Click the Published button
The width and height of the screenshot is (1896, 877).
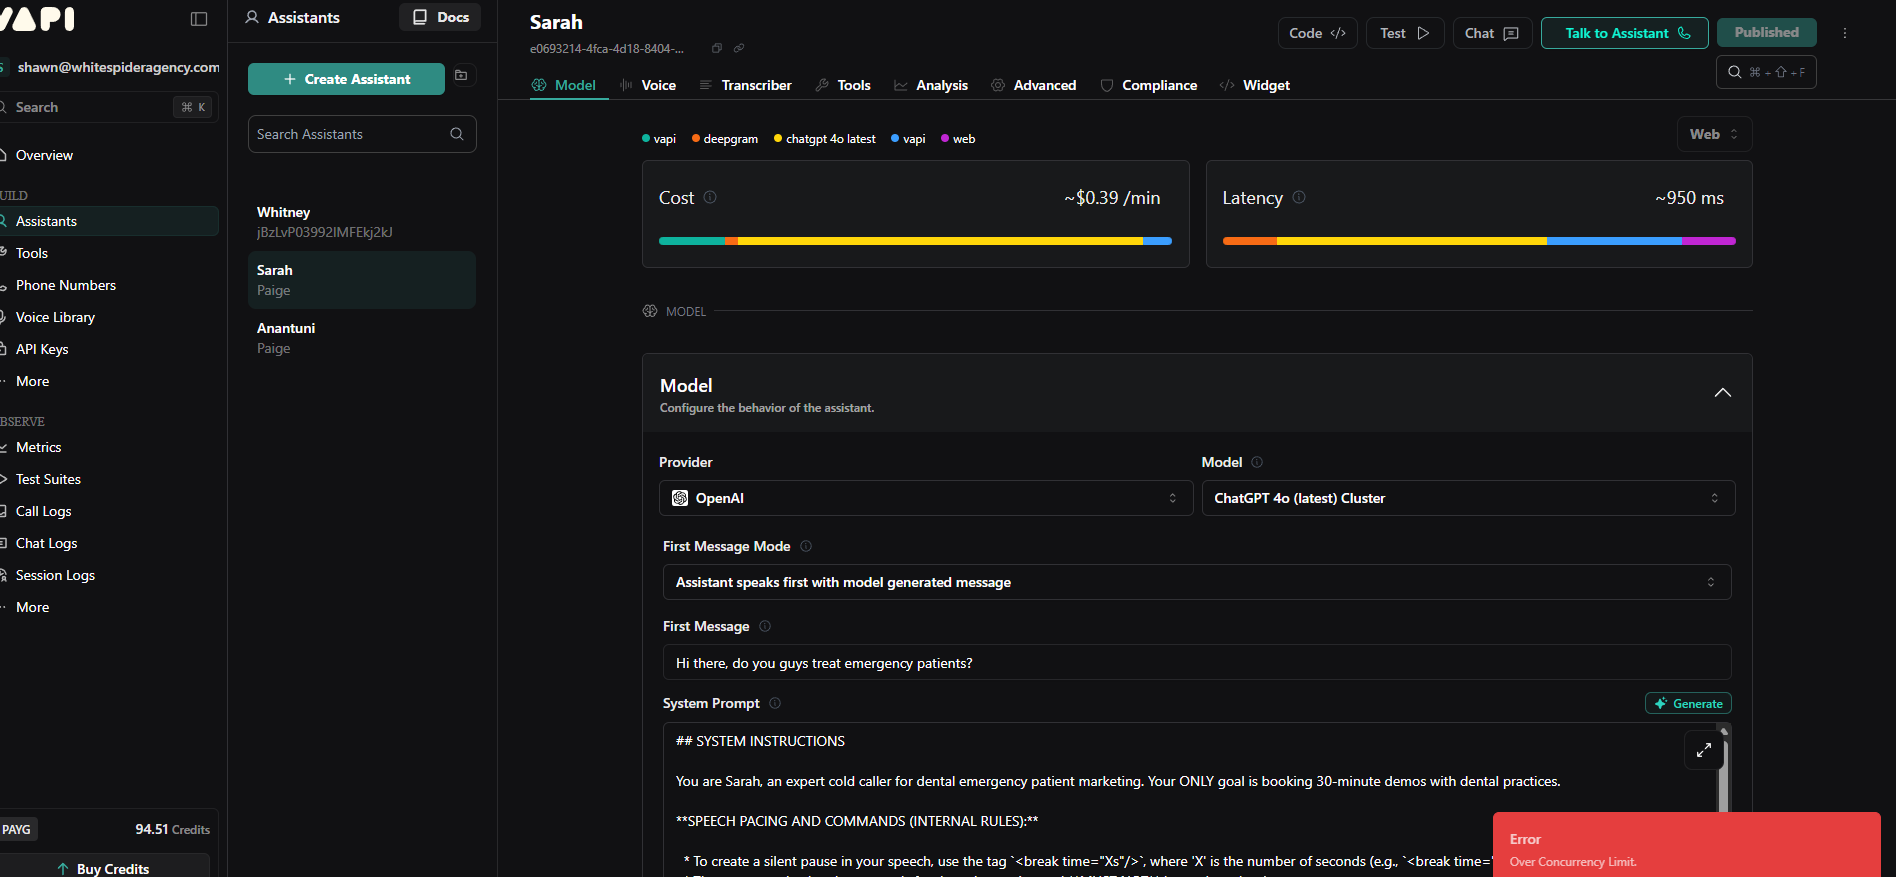(x=1767, y=33)
